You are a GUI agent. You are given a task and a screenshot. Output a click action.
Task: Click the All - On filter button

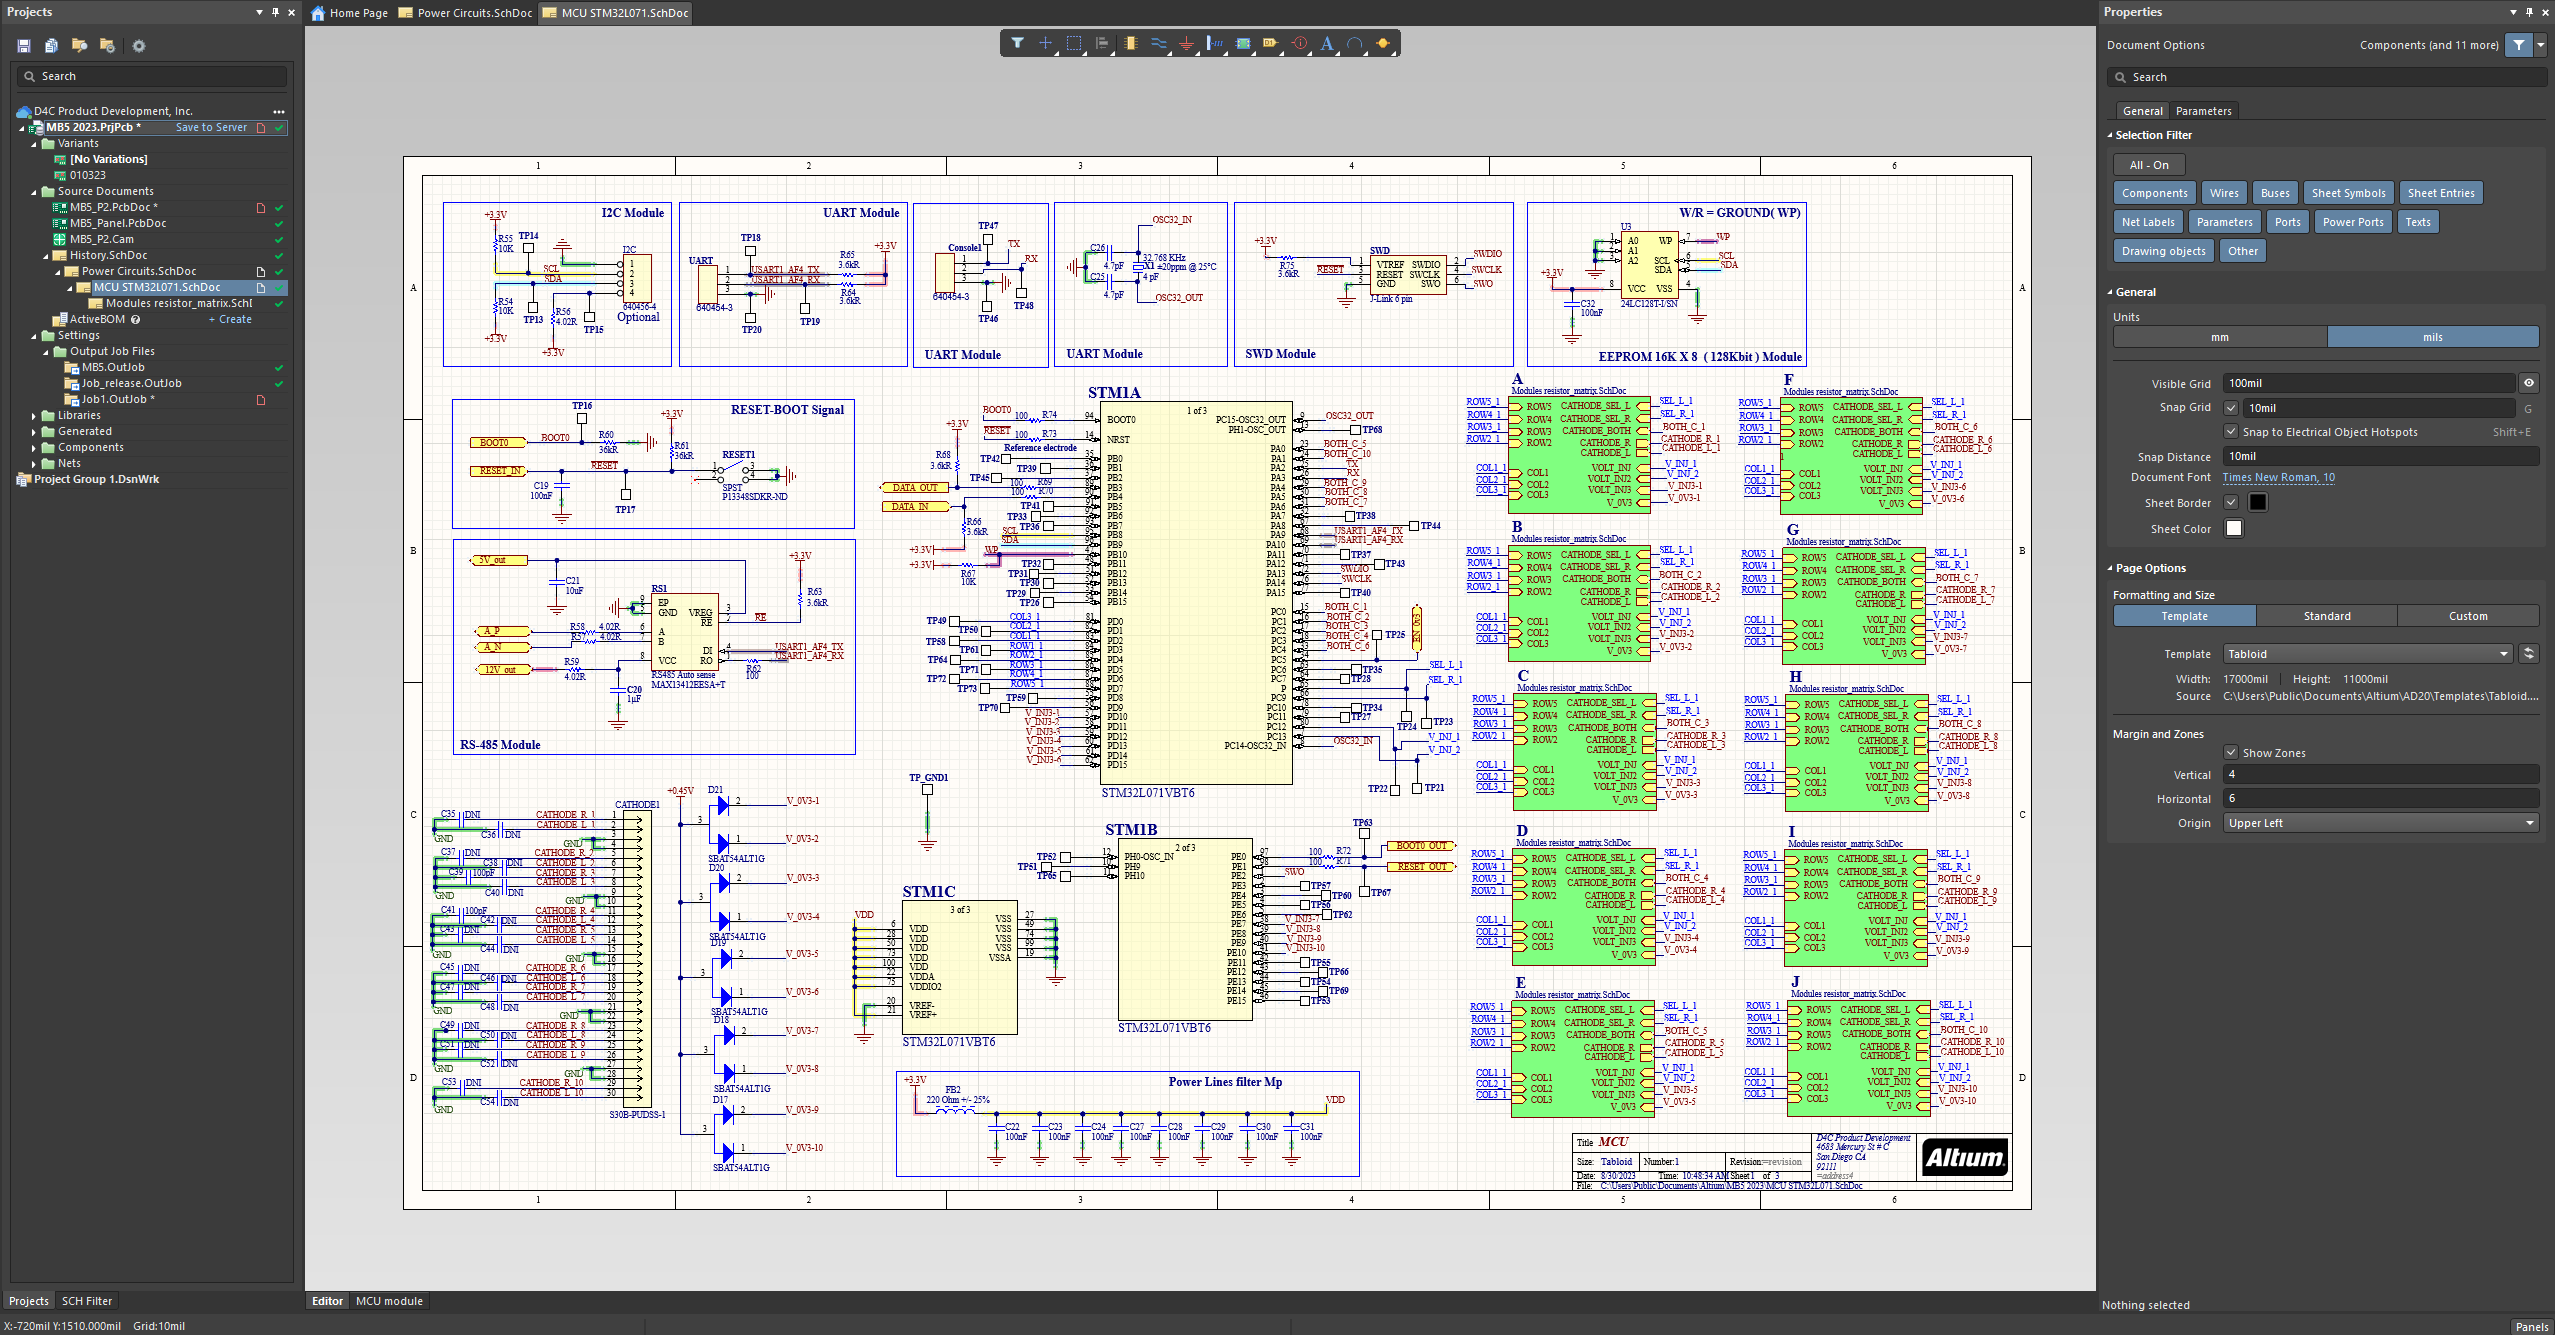pyautogui.click(x=2149, y=165)
